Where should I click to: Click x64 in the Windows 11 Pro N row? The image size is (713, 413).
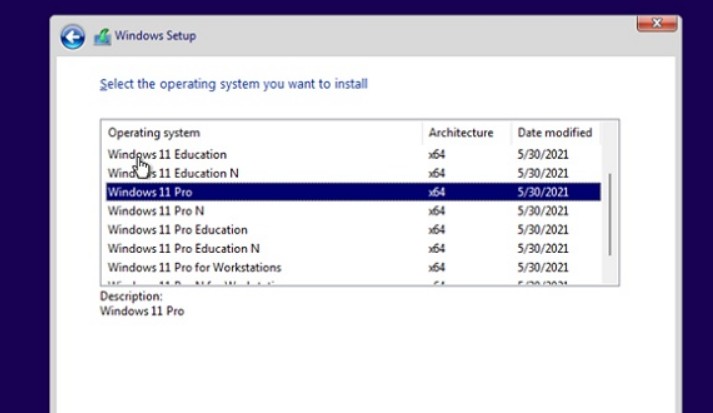pyautogui.click(x=437, y=211)
